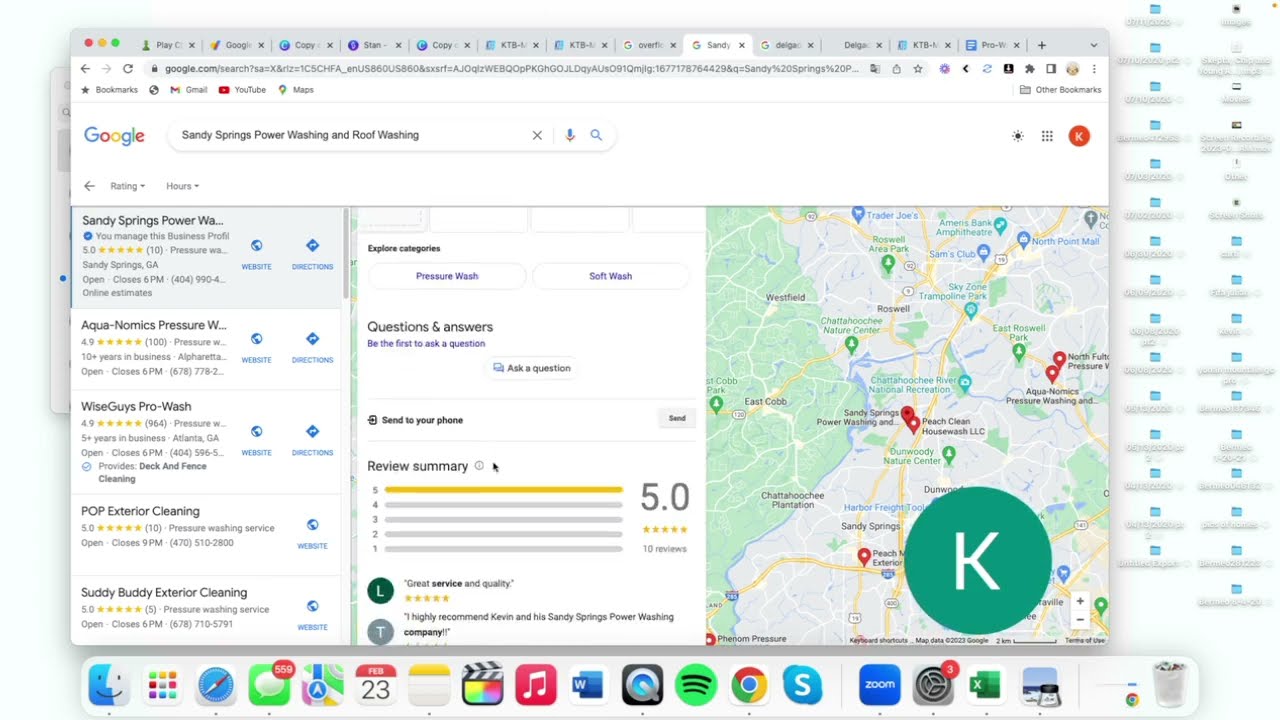Open the Rating filter dropdown
This screenshot has height=720, width=1280.
127,186
